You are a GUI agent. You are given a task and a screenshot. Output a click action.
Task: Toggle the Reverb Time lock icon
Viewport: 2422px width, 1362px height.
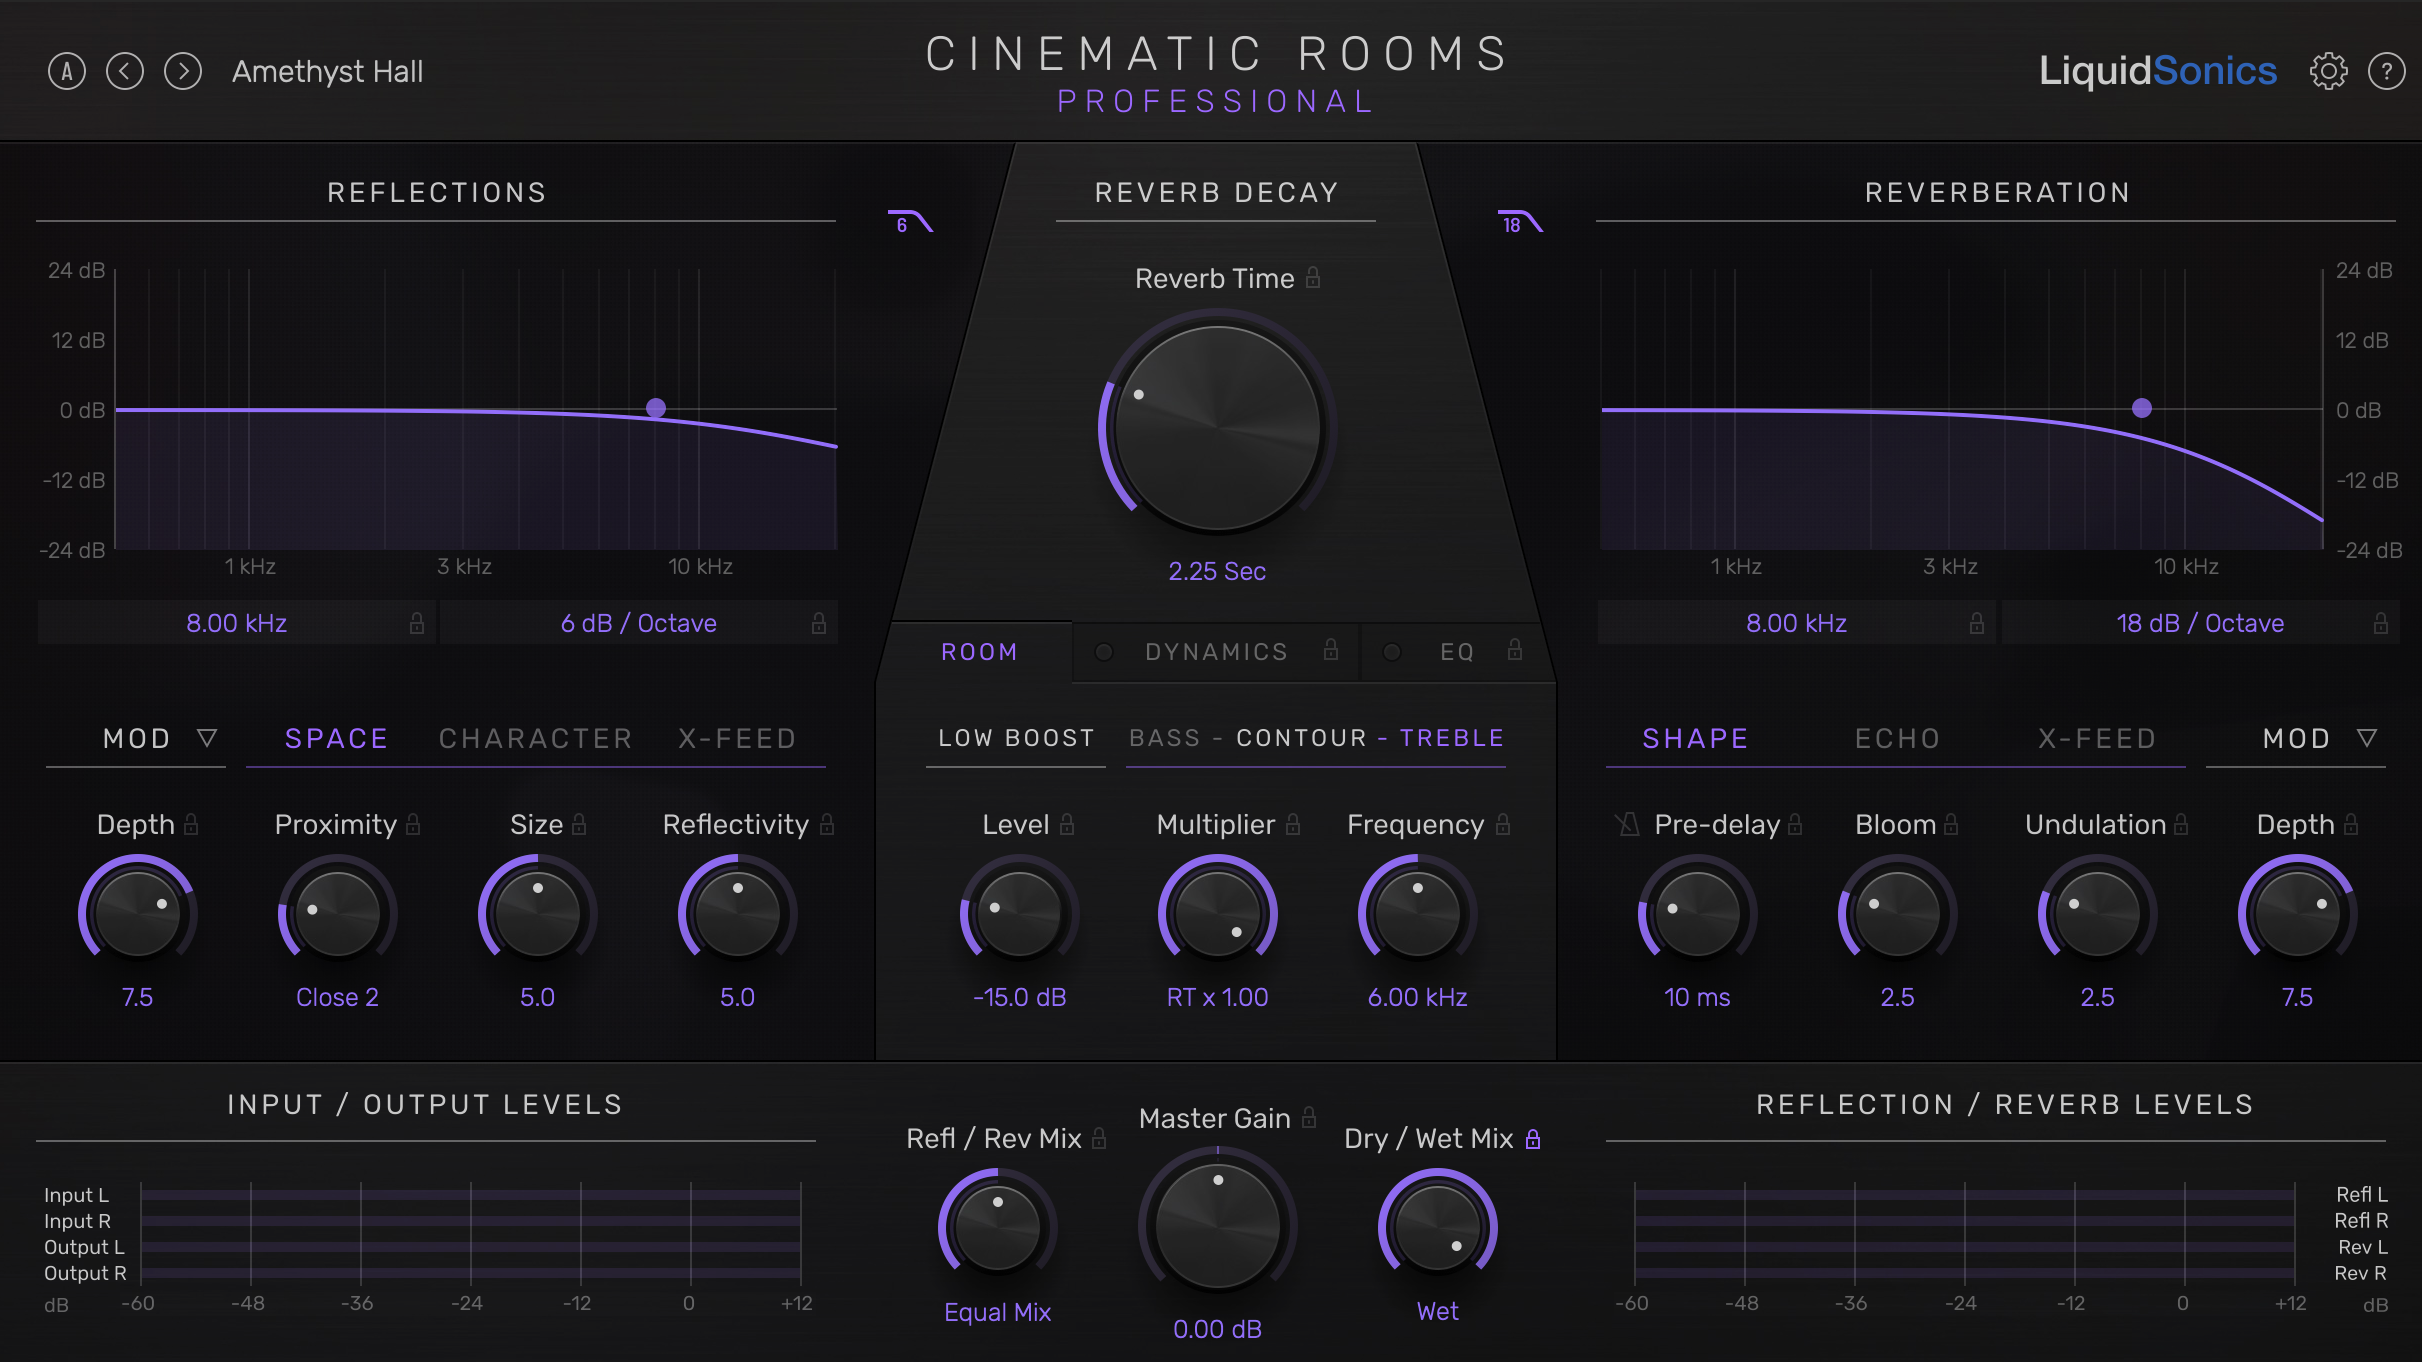[x=1313, y=277]
